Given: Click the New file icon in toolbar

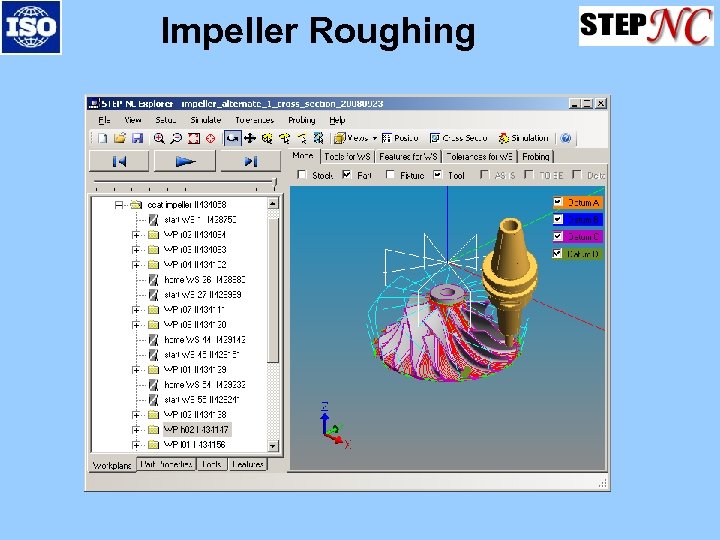Looking at the screenshot, I should coord(102,138).
